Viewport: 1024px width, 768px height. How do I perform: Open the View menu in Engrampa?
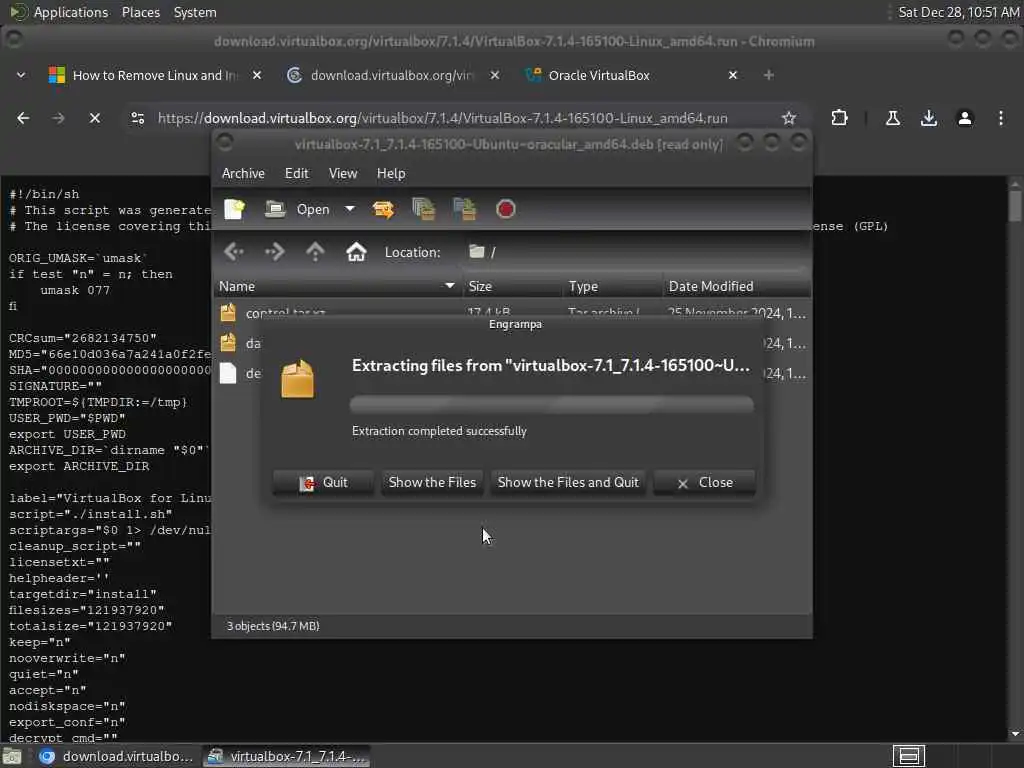tap(343, 173)
